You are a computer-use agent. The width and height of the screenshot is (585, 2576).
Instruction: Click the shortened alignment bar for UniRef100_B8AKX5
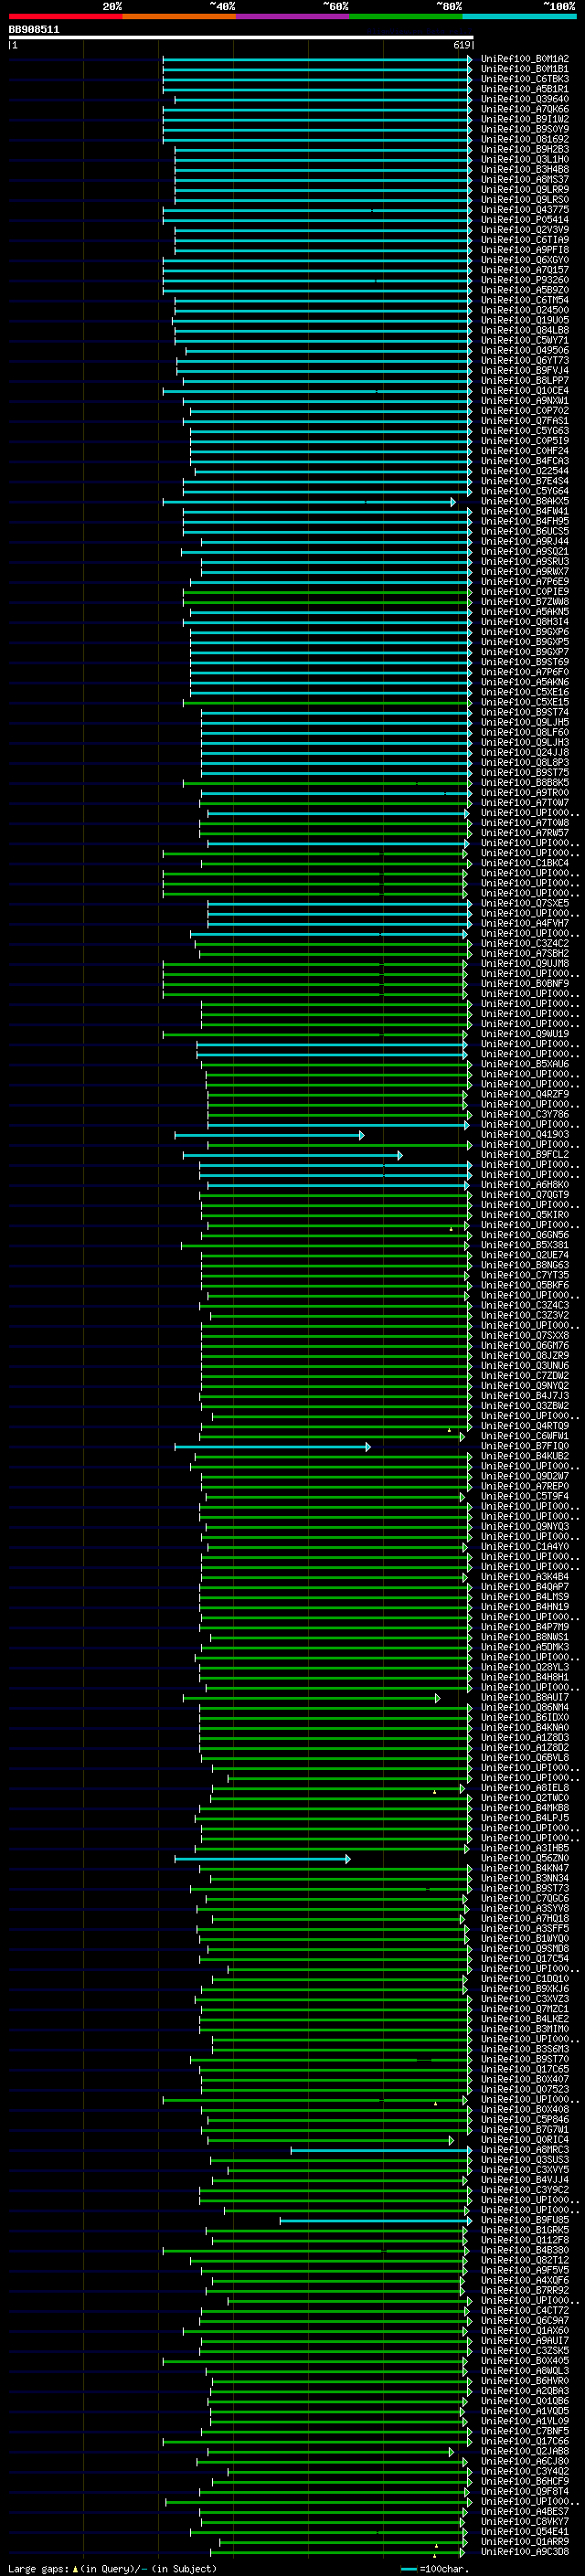pos(309,502)
